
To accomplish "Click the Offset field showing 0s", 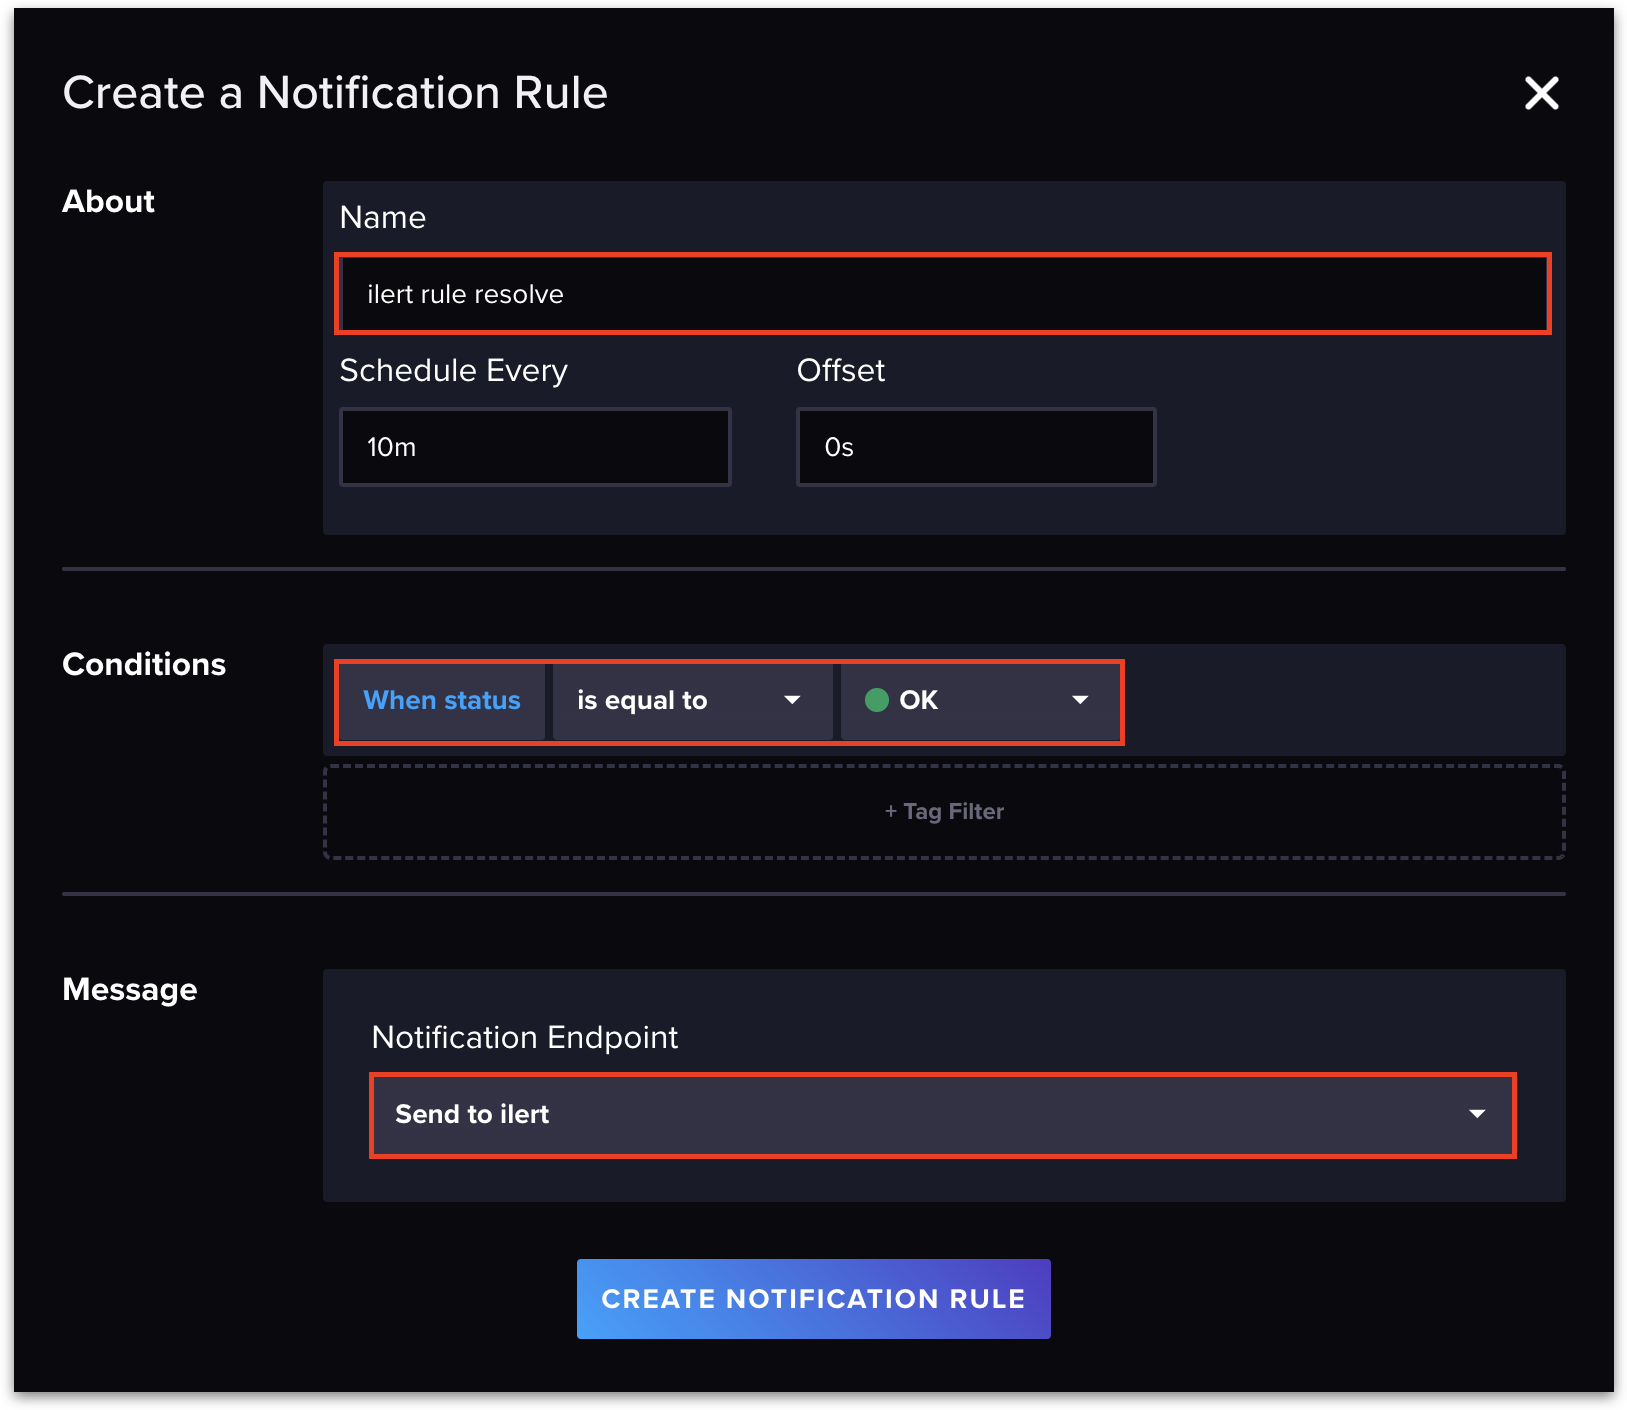I will 975,447.
